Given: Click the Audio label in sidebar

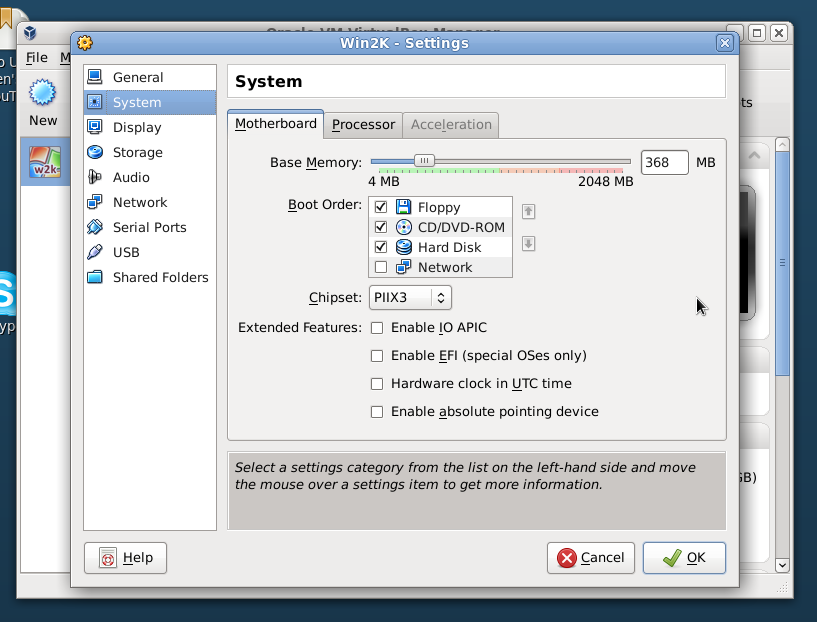Looking at the screenshot, I should tap(131, 178).
